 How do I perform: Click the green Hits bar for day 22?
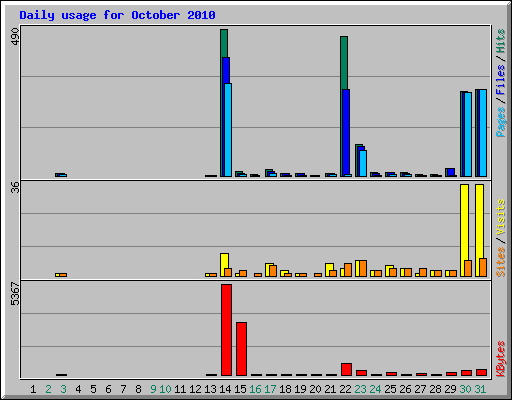(x=344, y=63)
